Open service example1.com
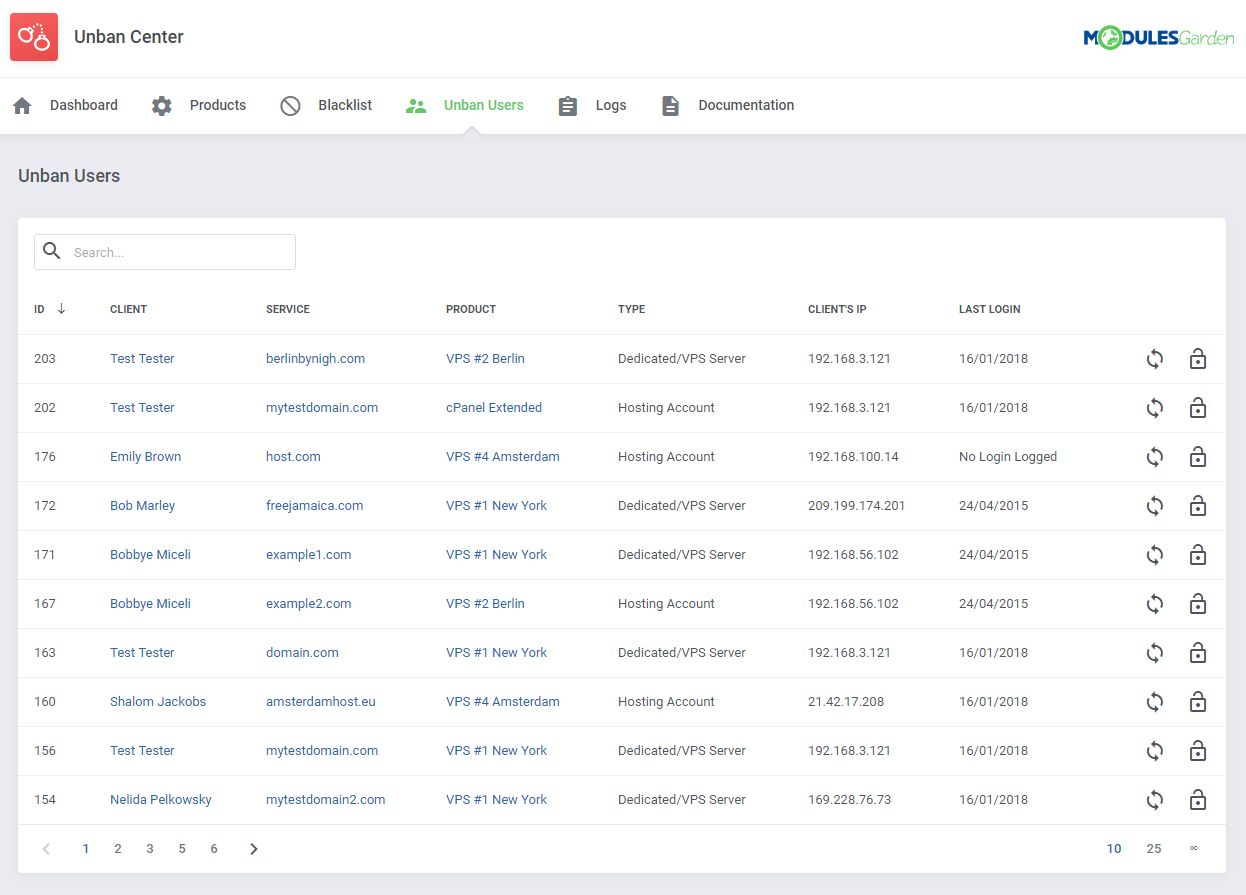The height and width of the screenshot is (895, 1246). 309,555
